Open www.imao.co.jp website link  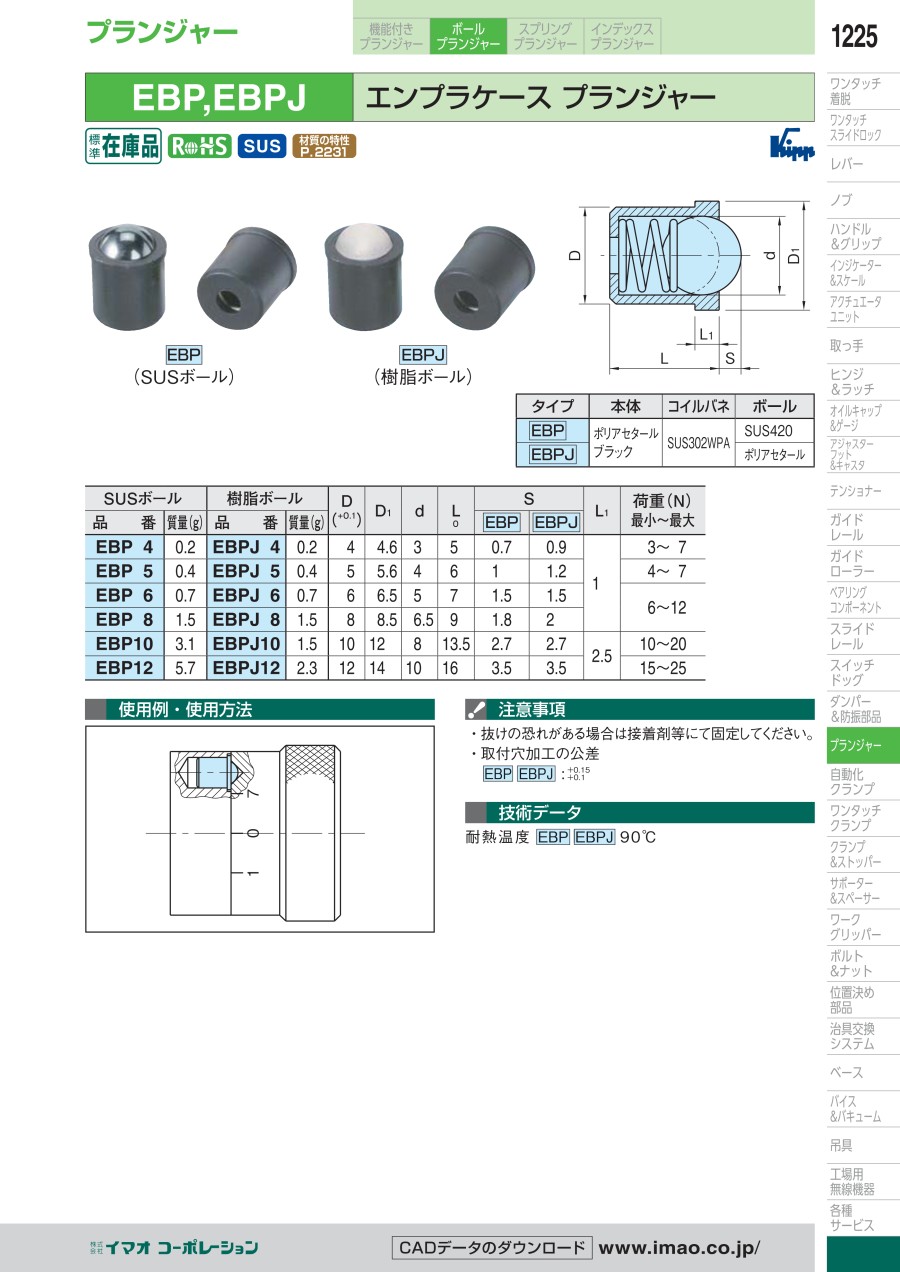[x=679, y=1248]
